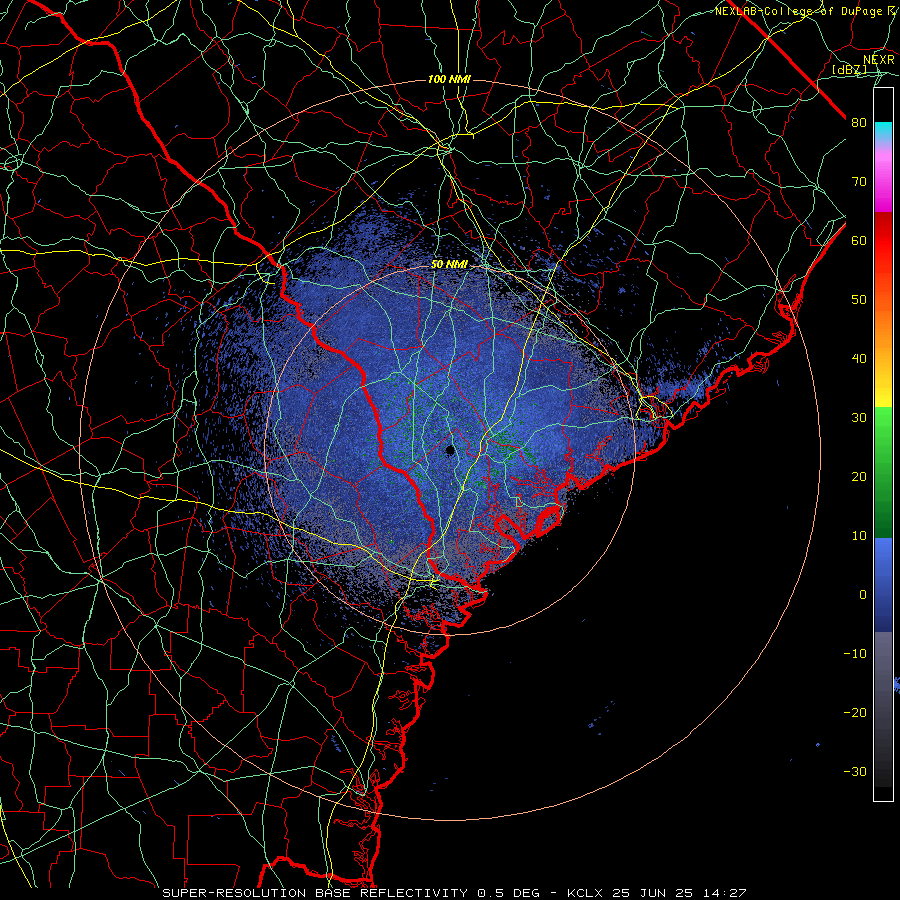900x900 pixels.
Task: Click the 50 NMI range ring label
Action: pyautogui.click(x=449, y=265)
